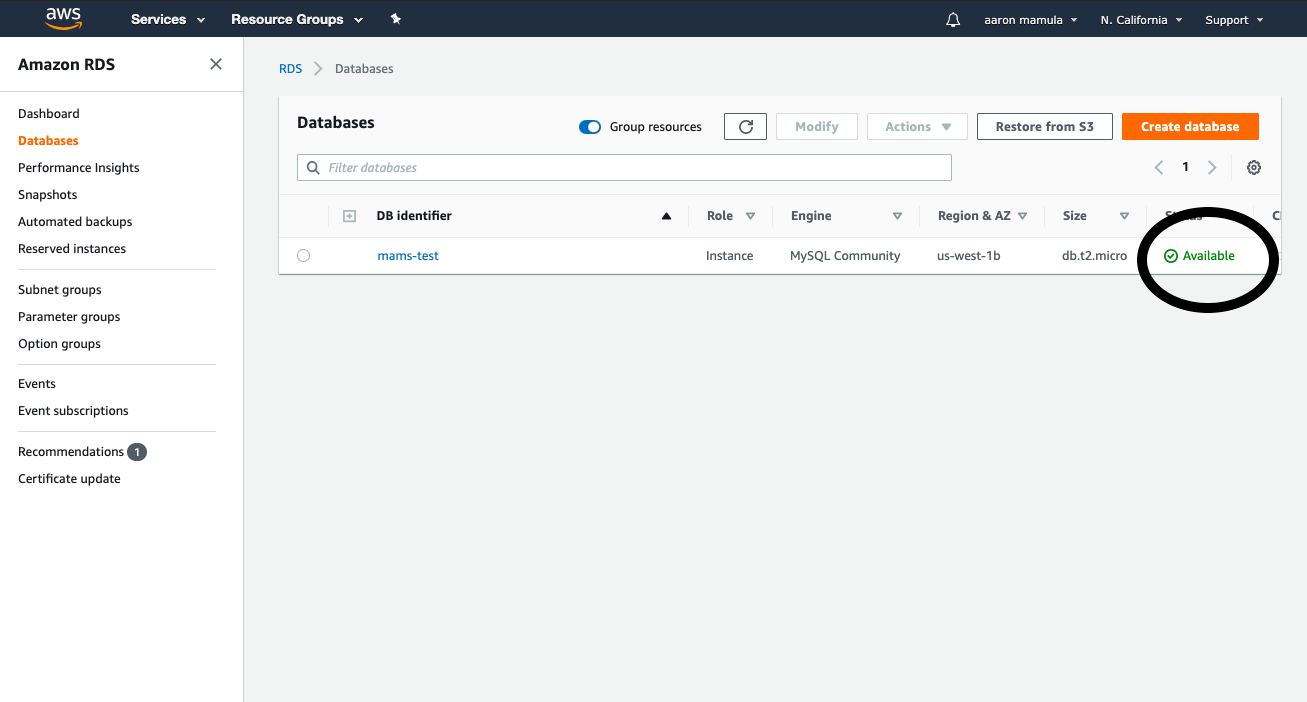The width and height of the screenshot is (1307, 702).
Task: Sort by Region & AZ column arrow
Action: [x=1024, y=216]
